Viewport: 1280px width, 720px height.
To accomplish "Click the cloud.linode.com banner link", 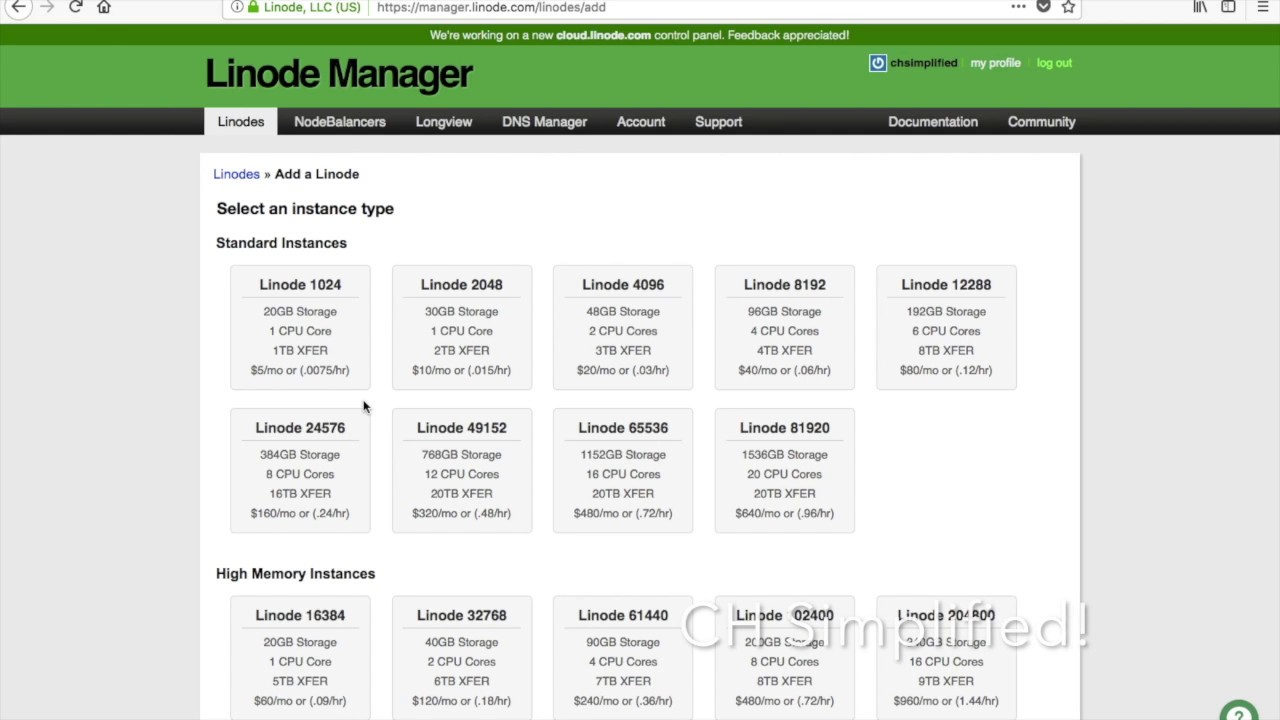I will pos(603,35).
